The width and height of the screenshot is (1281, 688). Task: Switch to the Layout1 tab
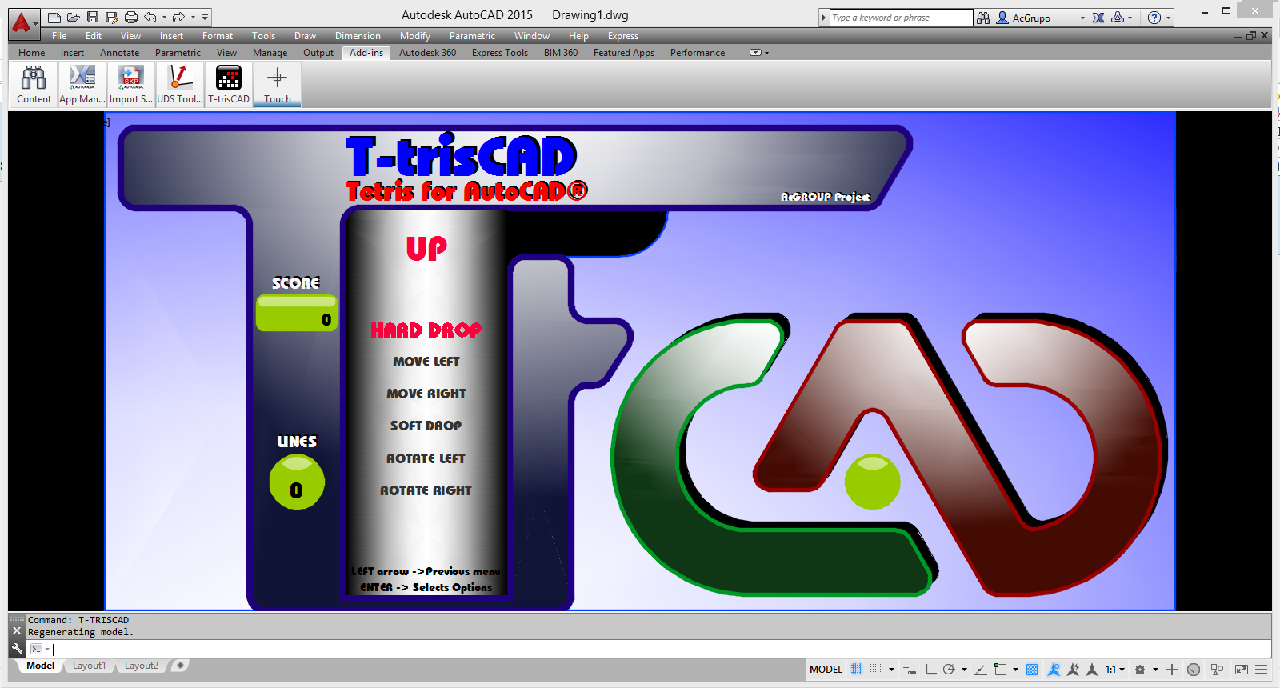[88, 666]
